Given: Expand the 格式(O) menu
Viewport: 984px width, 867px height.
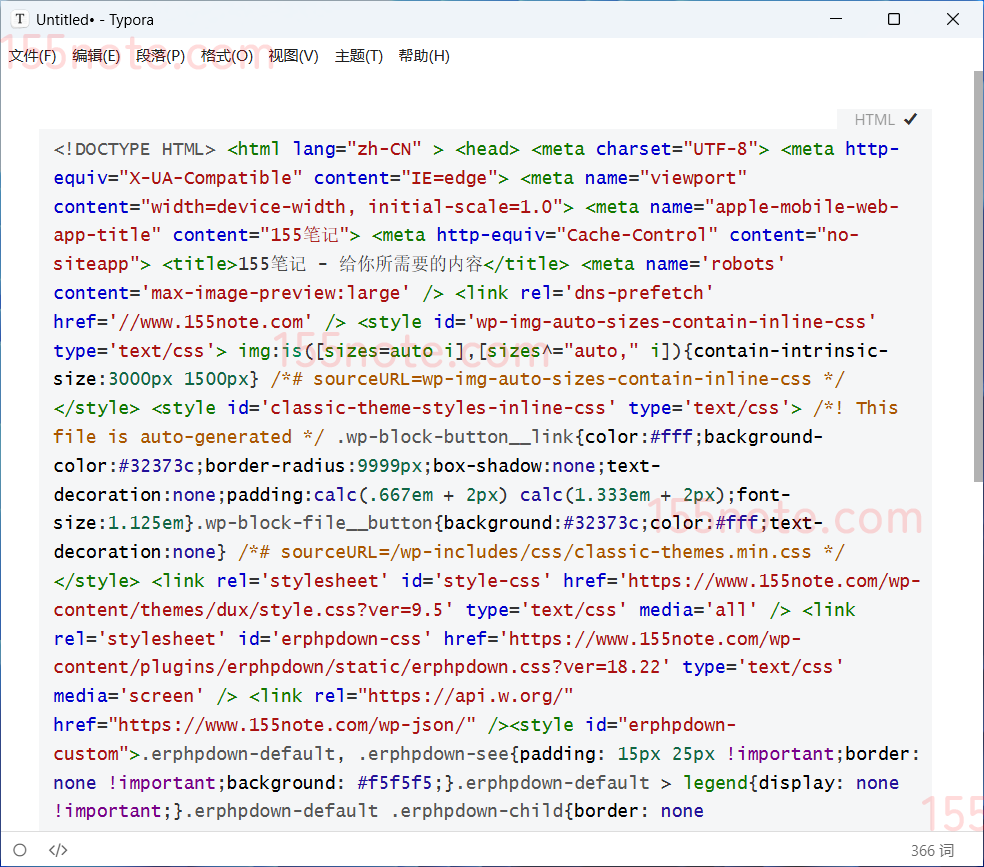Looking at the screenshot, I should pos(226,56).
